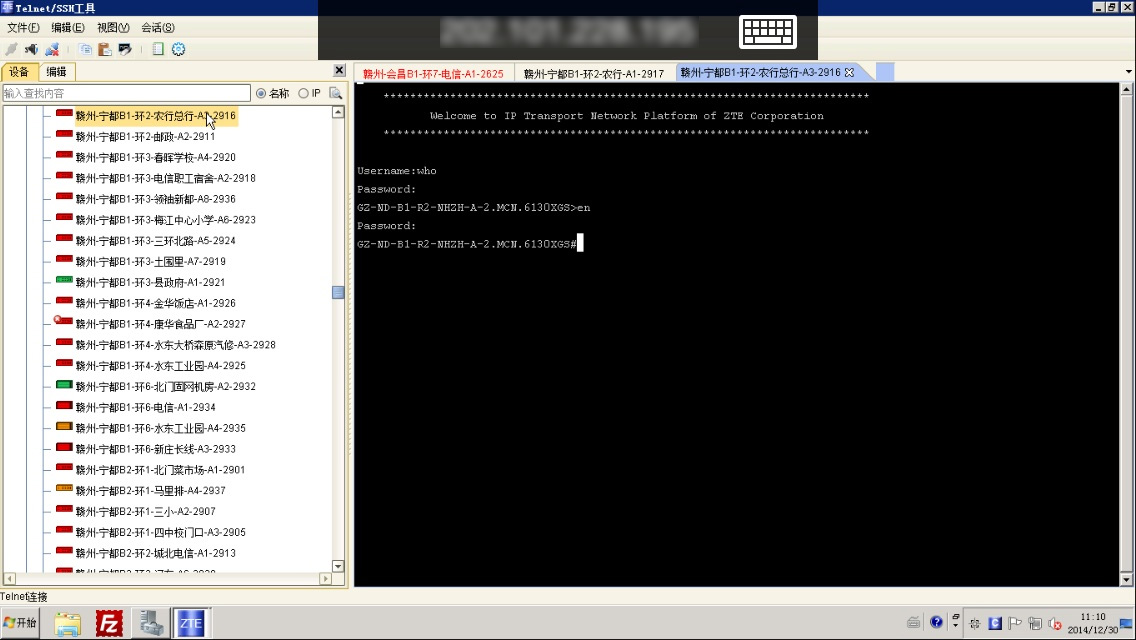
Task: Close the 农行总行-A3-2916 session tab
Action: [849, 72]
